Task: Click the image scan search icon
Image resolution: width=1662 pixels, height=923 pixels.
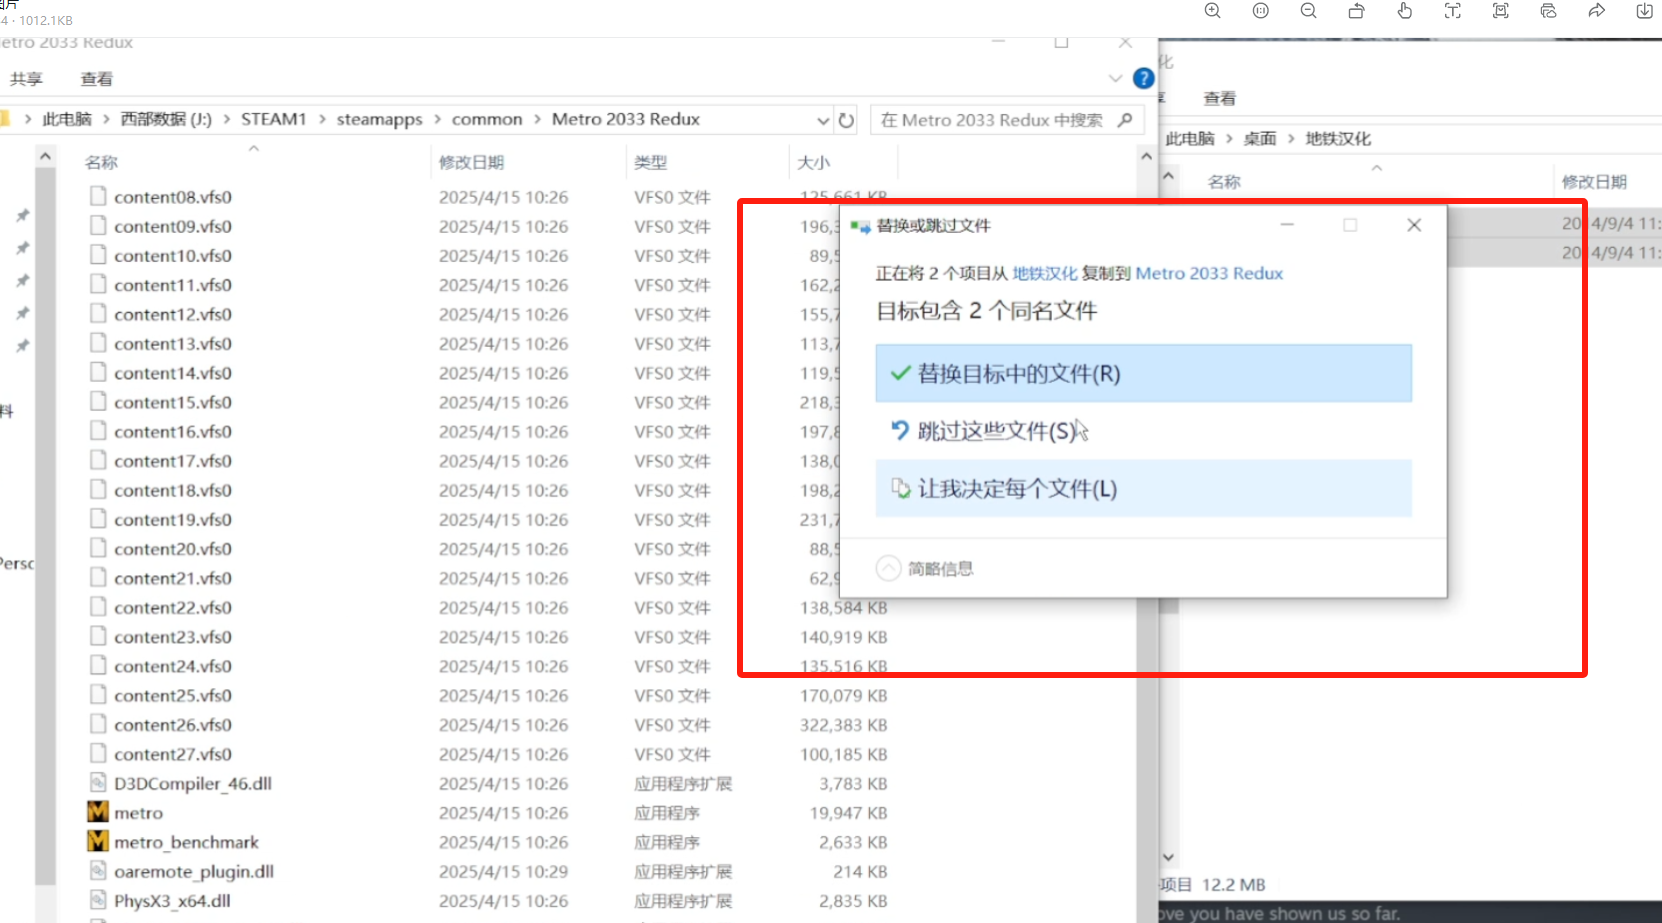Action: (x=1500, y=11)
